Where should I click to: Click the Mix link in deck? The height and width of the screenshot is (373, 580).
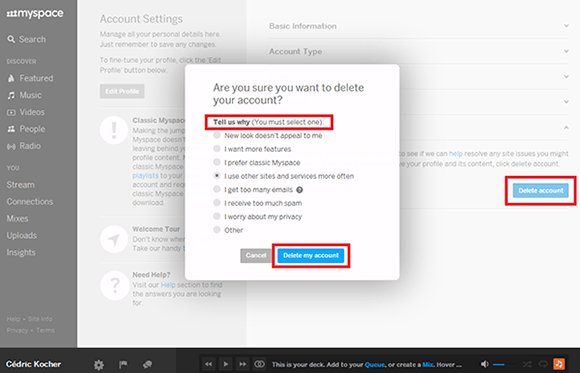point(427,365)
